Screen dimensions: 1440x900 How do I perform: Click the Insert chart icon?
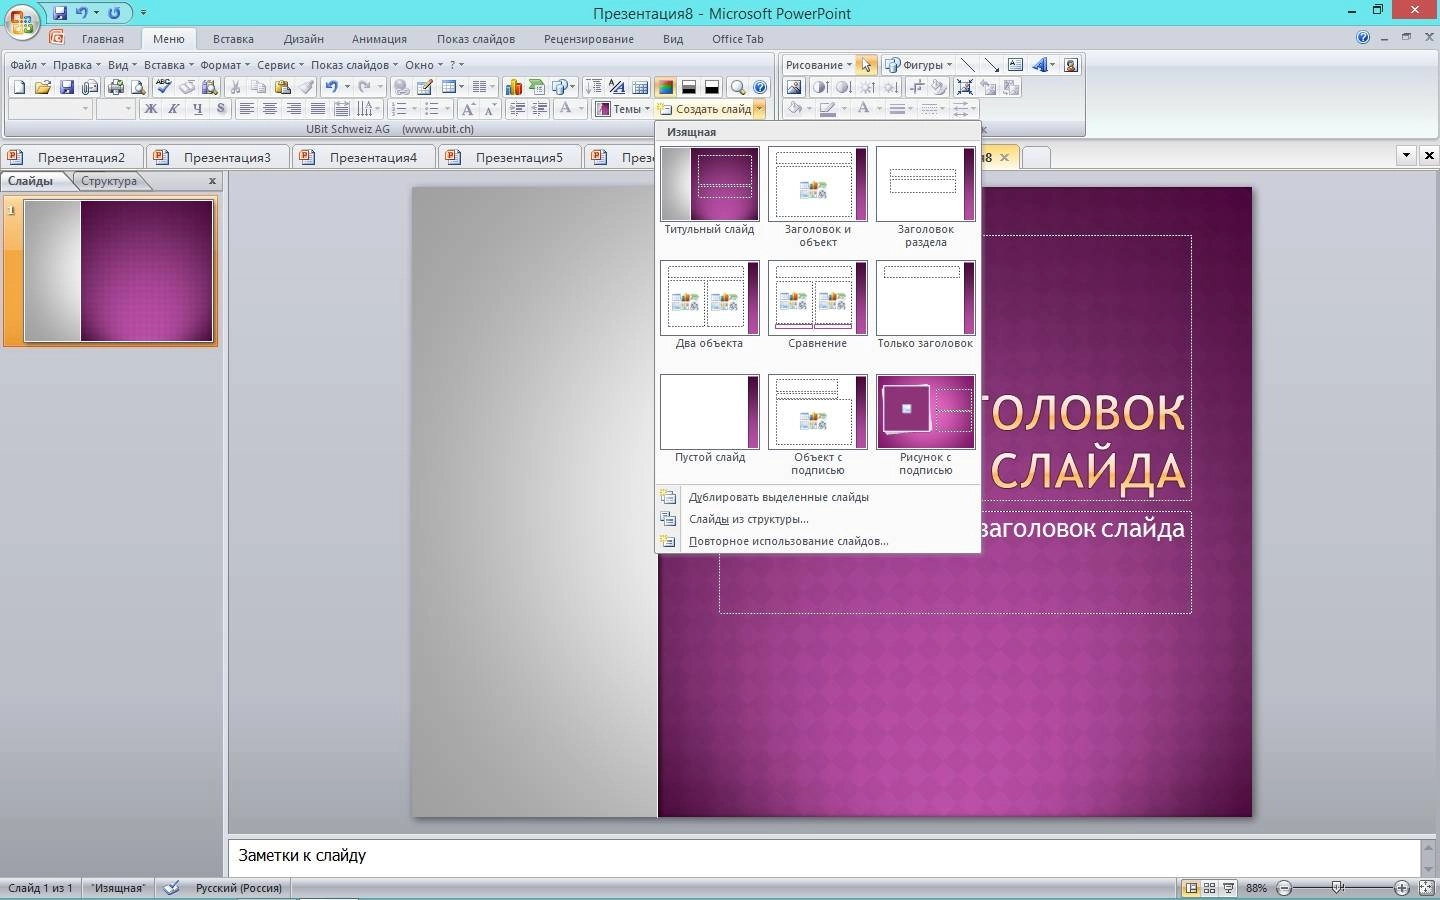click(x=513, y=87)
